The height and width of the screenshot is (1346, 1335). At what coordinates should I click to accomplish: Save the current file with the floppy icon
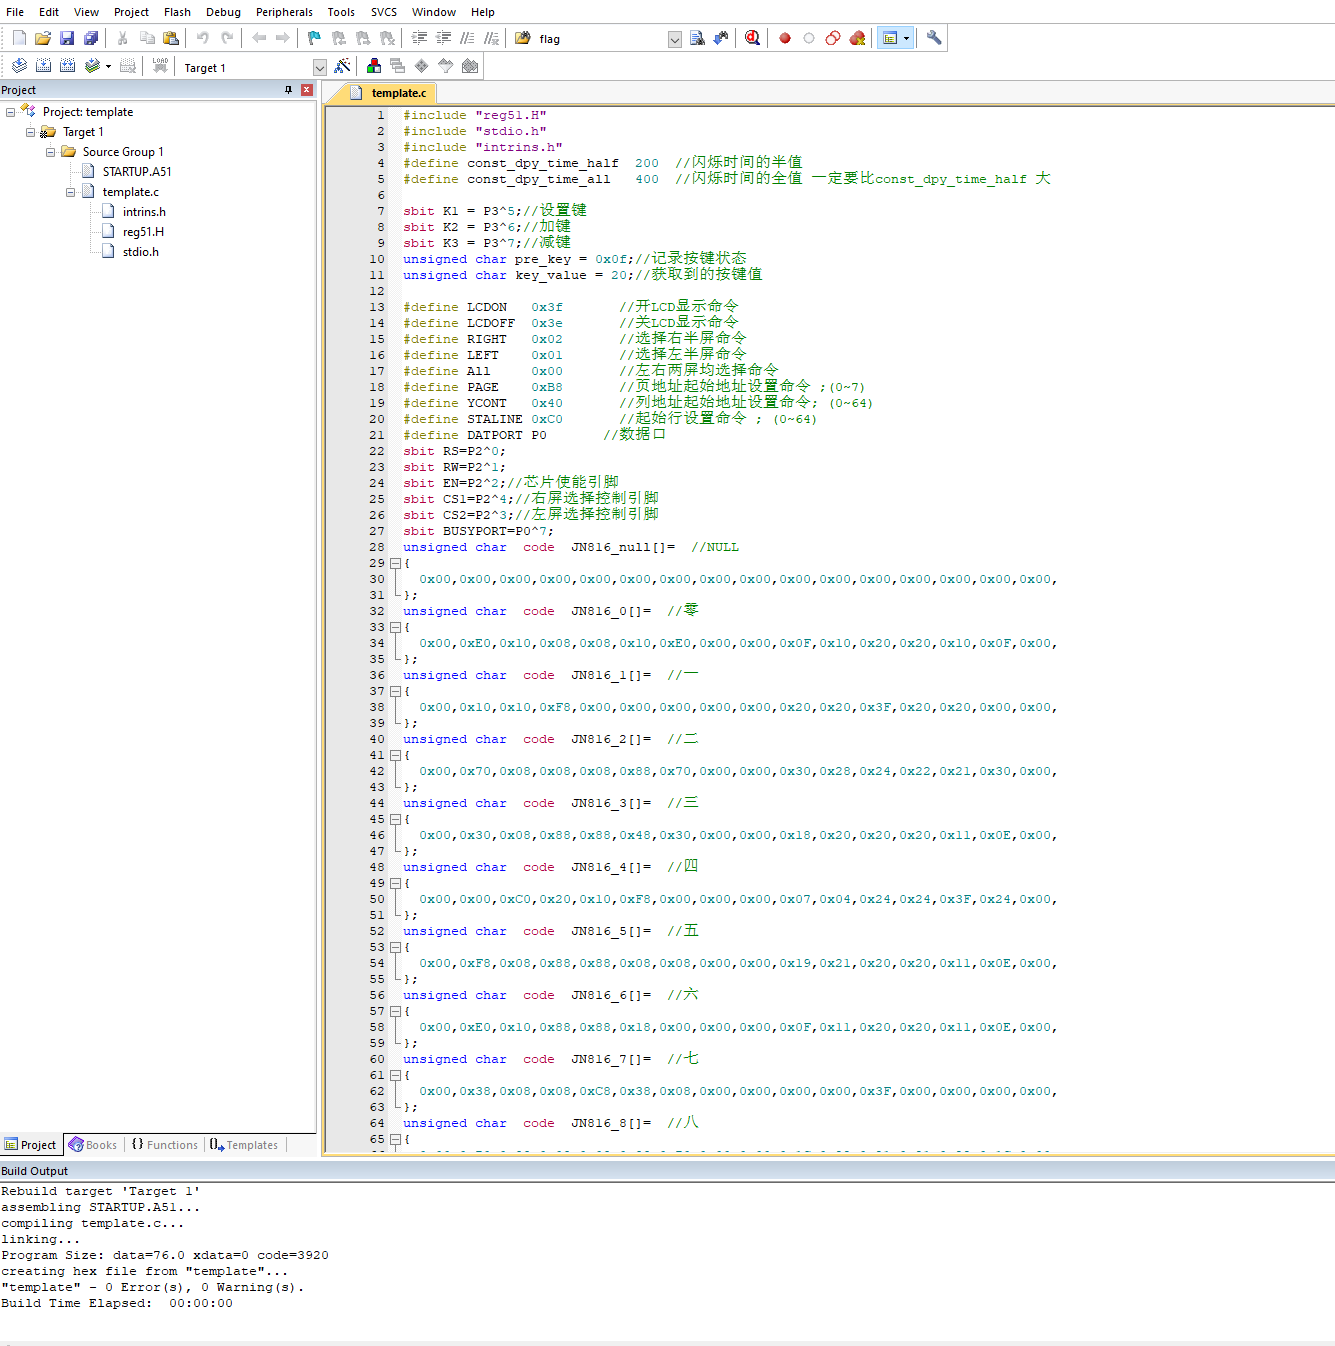tap(67, 38)
